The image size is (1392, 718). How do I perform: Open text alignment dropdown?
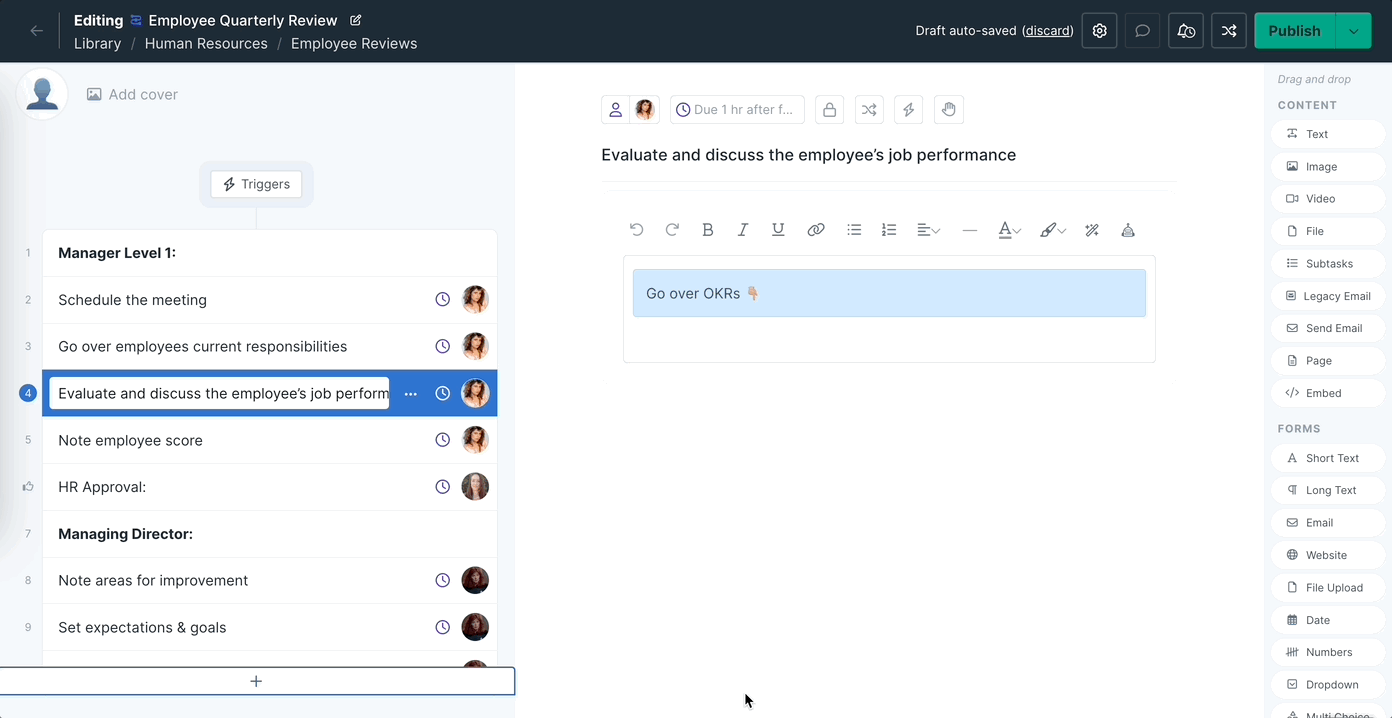pos(928,230)
